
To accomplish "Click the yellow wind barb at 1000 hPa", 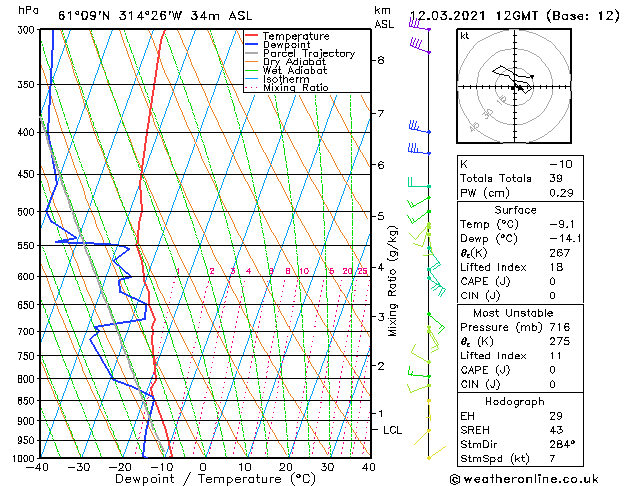I will coord(437,452).
